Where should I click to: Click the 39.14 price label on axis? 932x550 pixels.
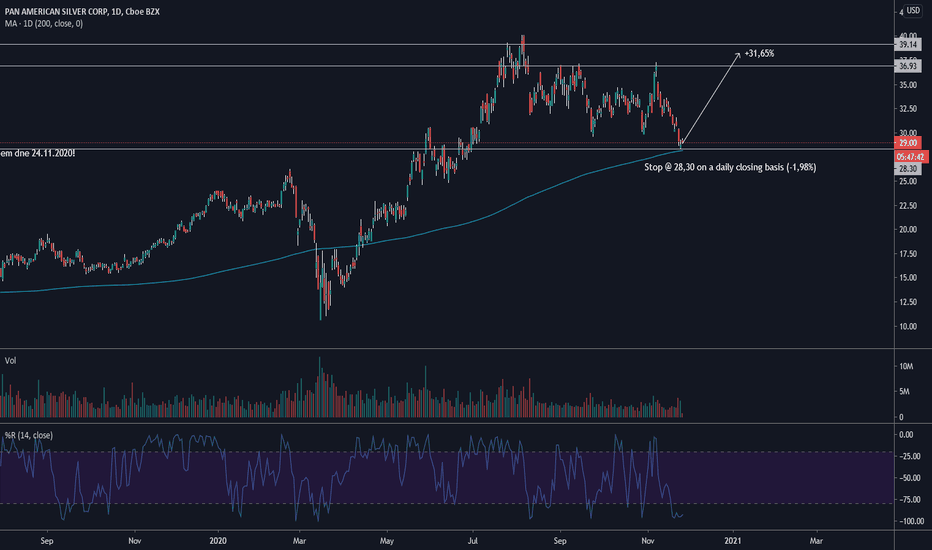coord(908,45)
